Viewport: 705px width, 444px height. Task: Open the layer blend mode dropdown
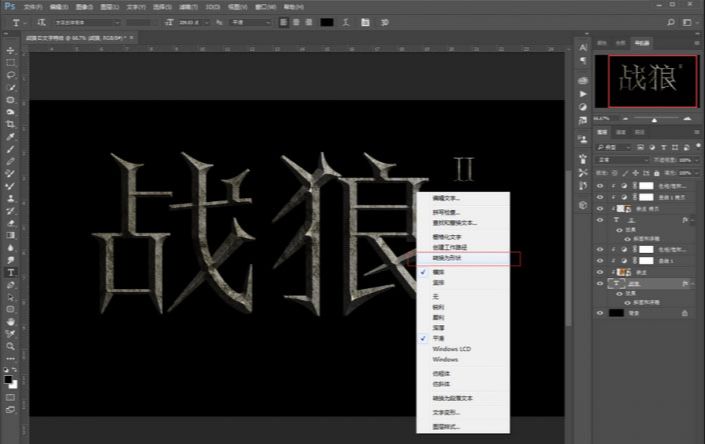622,160
